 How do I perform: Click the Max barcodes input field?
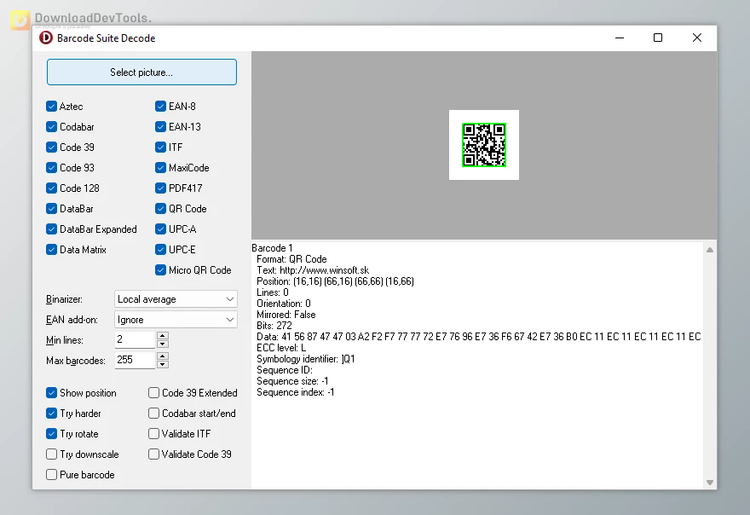(135, 360)
